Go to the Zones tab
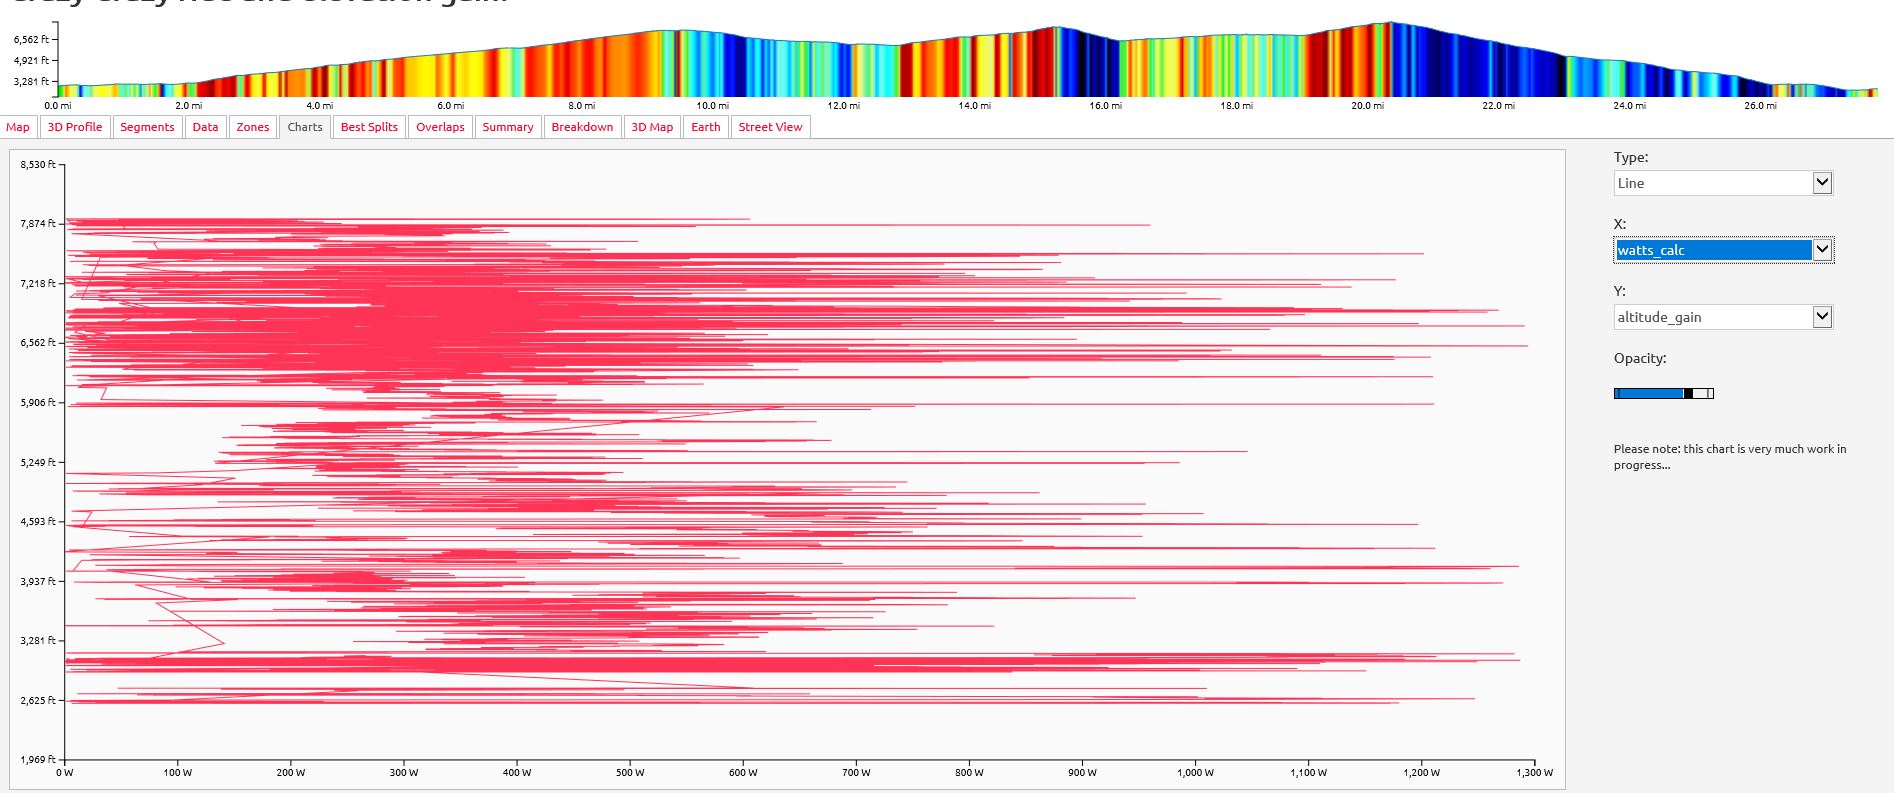 [253, 127]
